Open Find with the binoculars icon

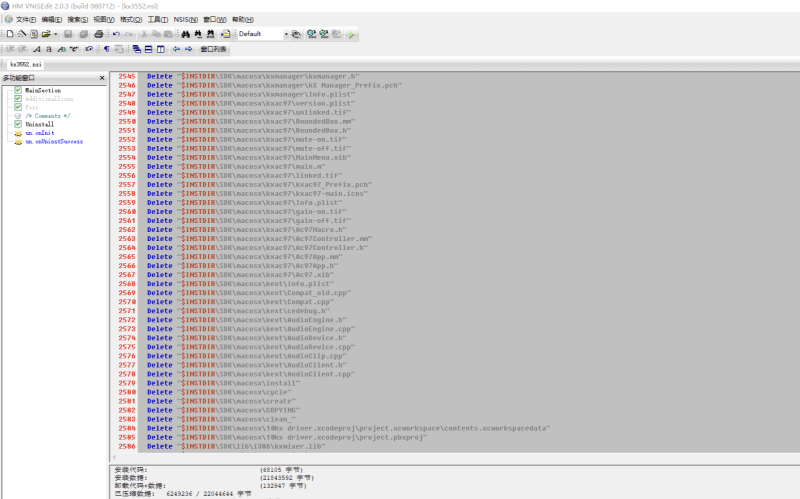click(186, 34)
